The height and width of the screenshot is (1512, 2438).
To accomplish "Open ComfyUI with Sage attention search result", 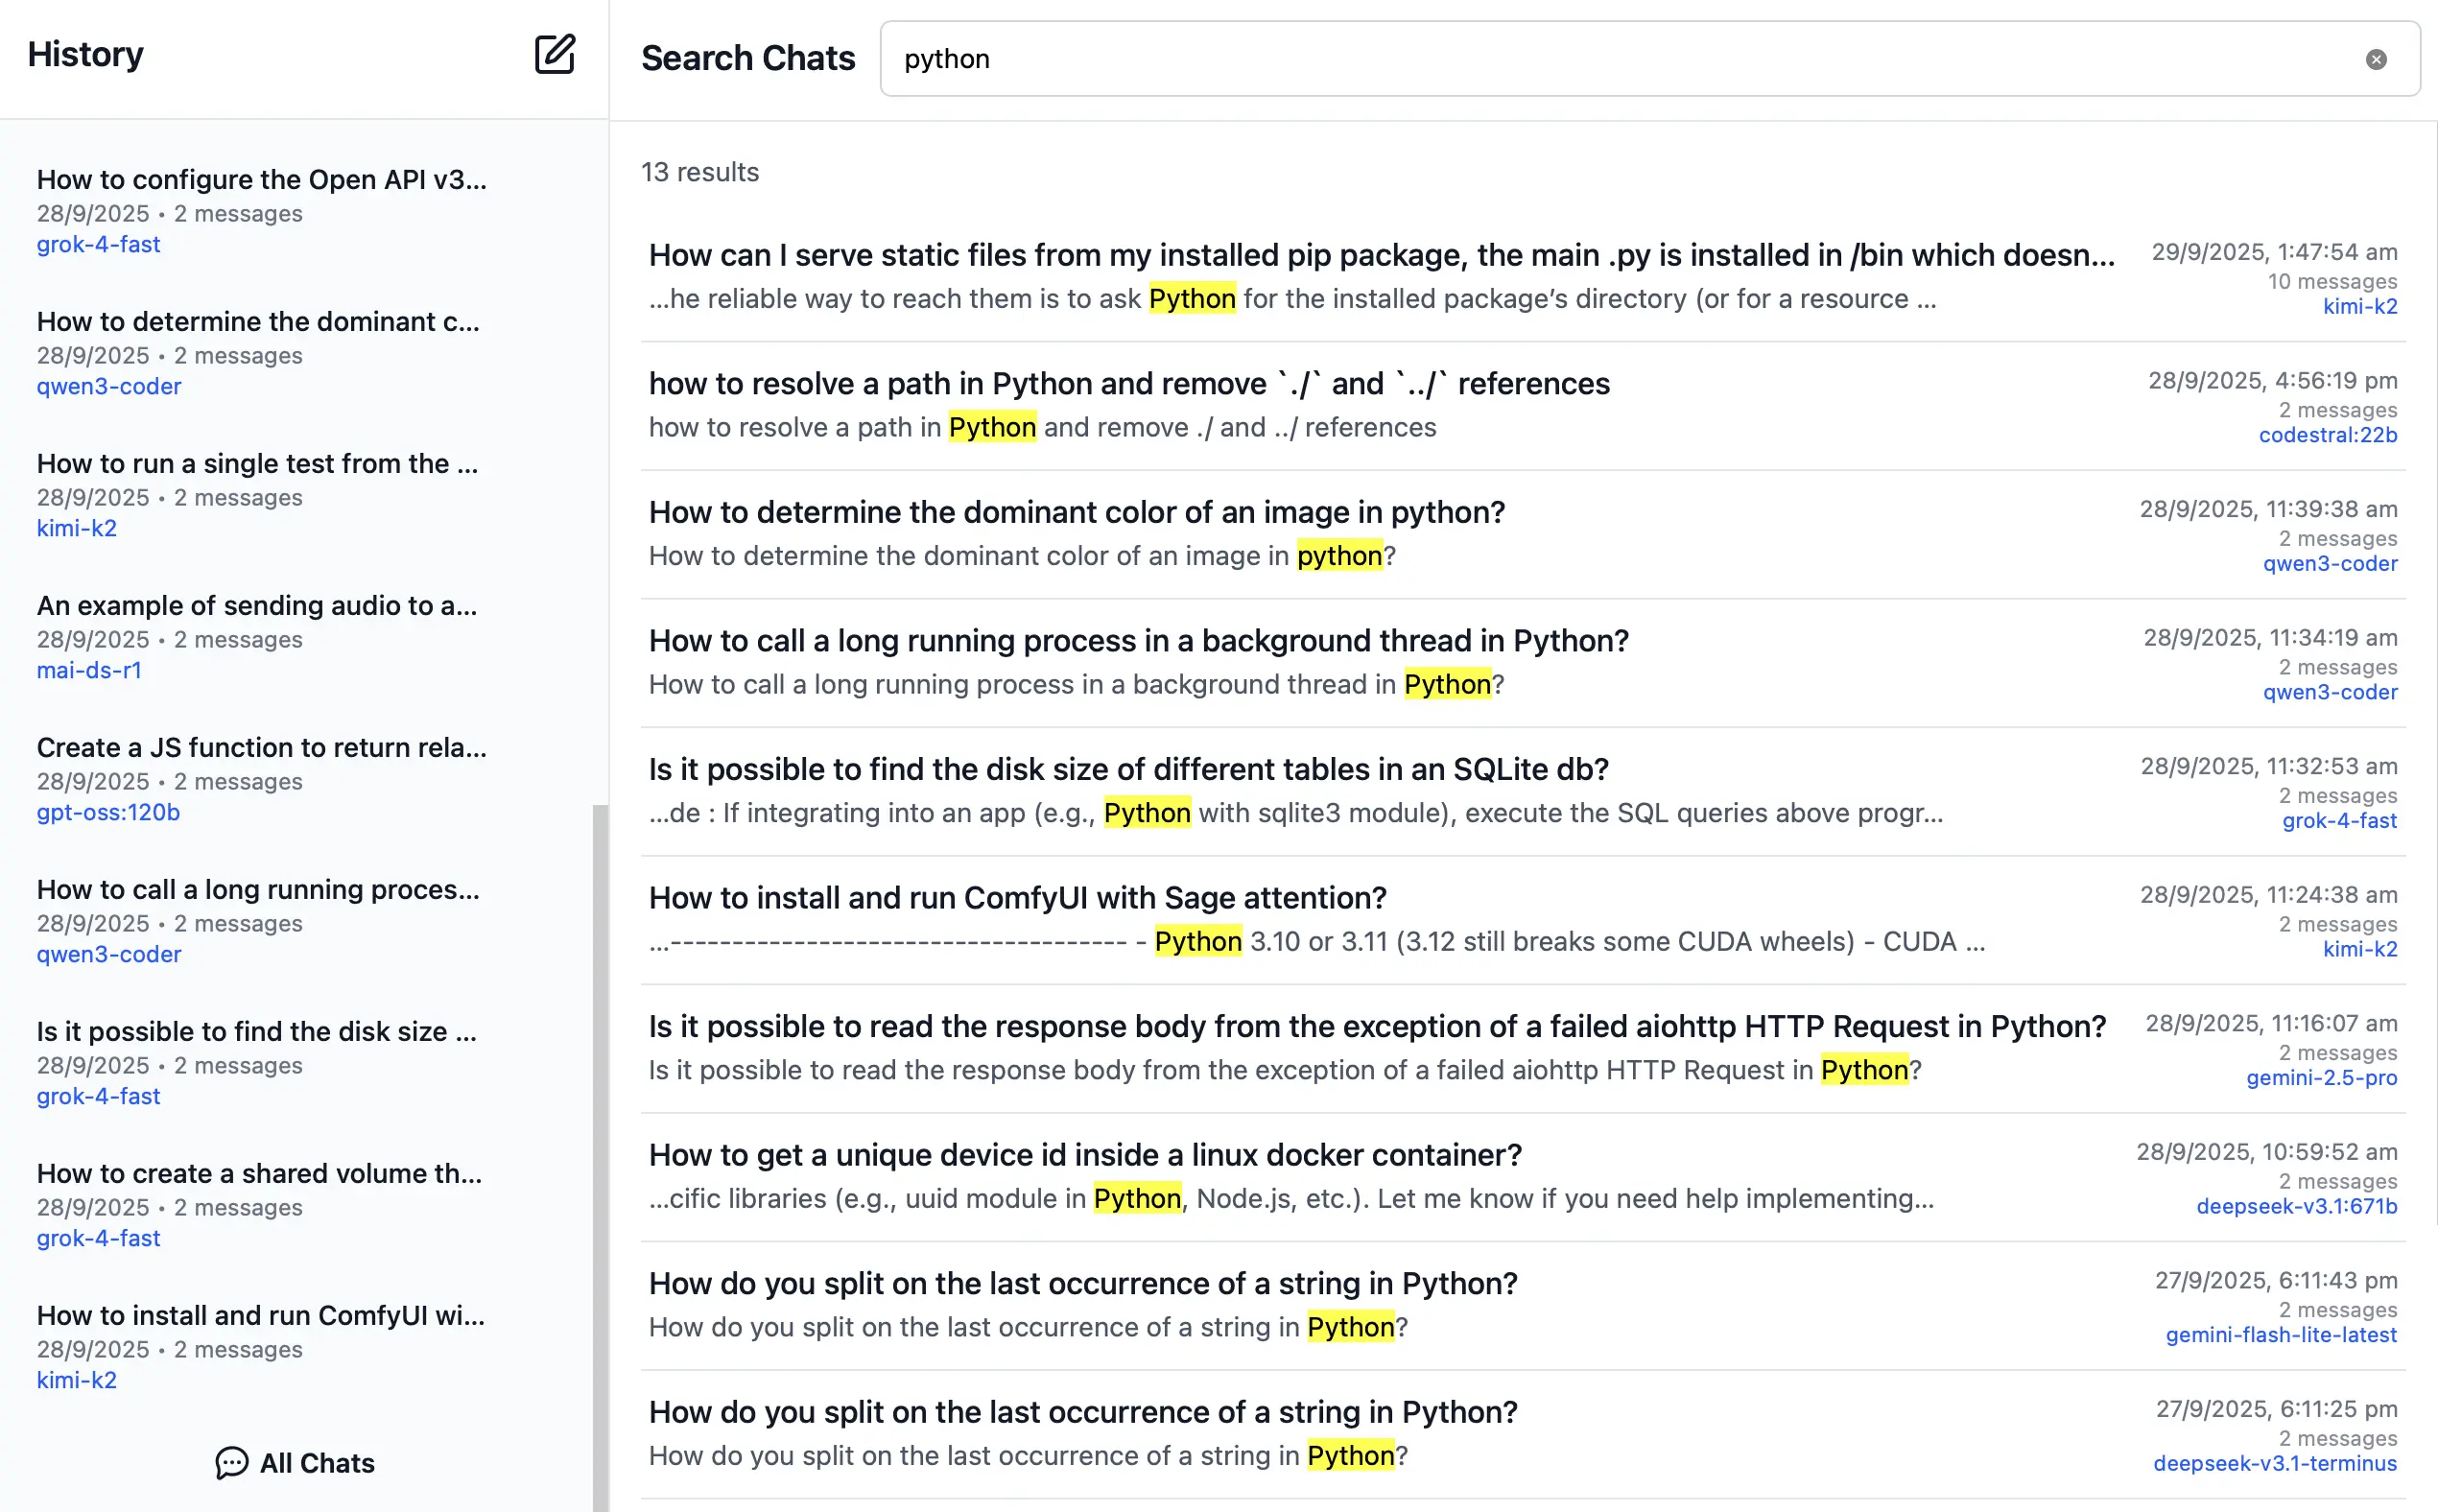I will pos(1017,898).
